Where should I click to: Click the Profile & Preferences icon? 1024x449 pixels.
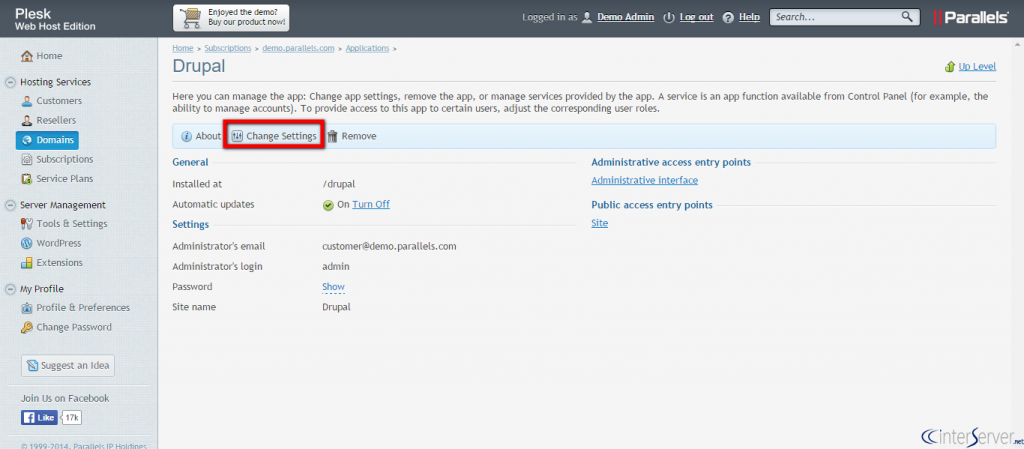tap(27, 308)
